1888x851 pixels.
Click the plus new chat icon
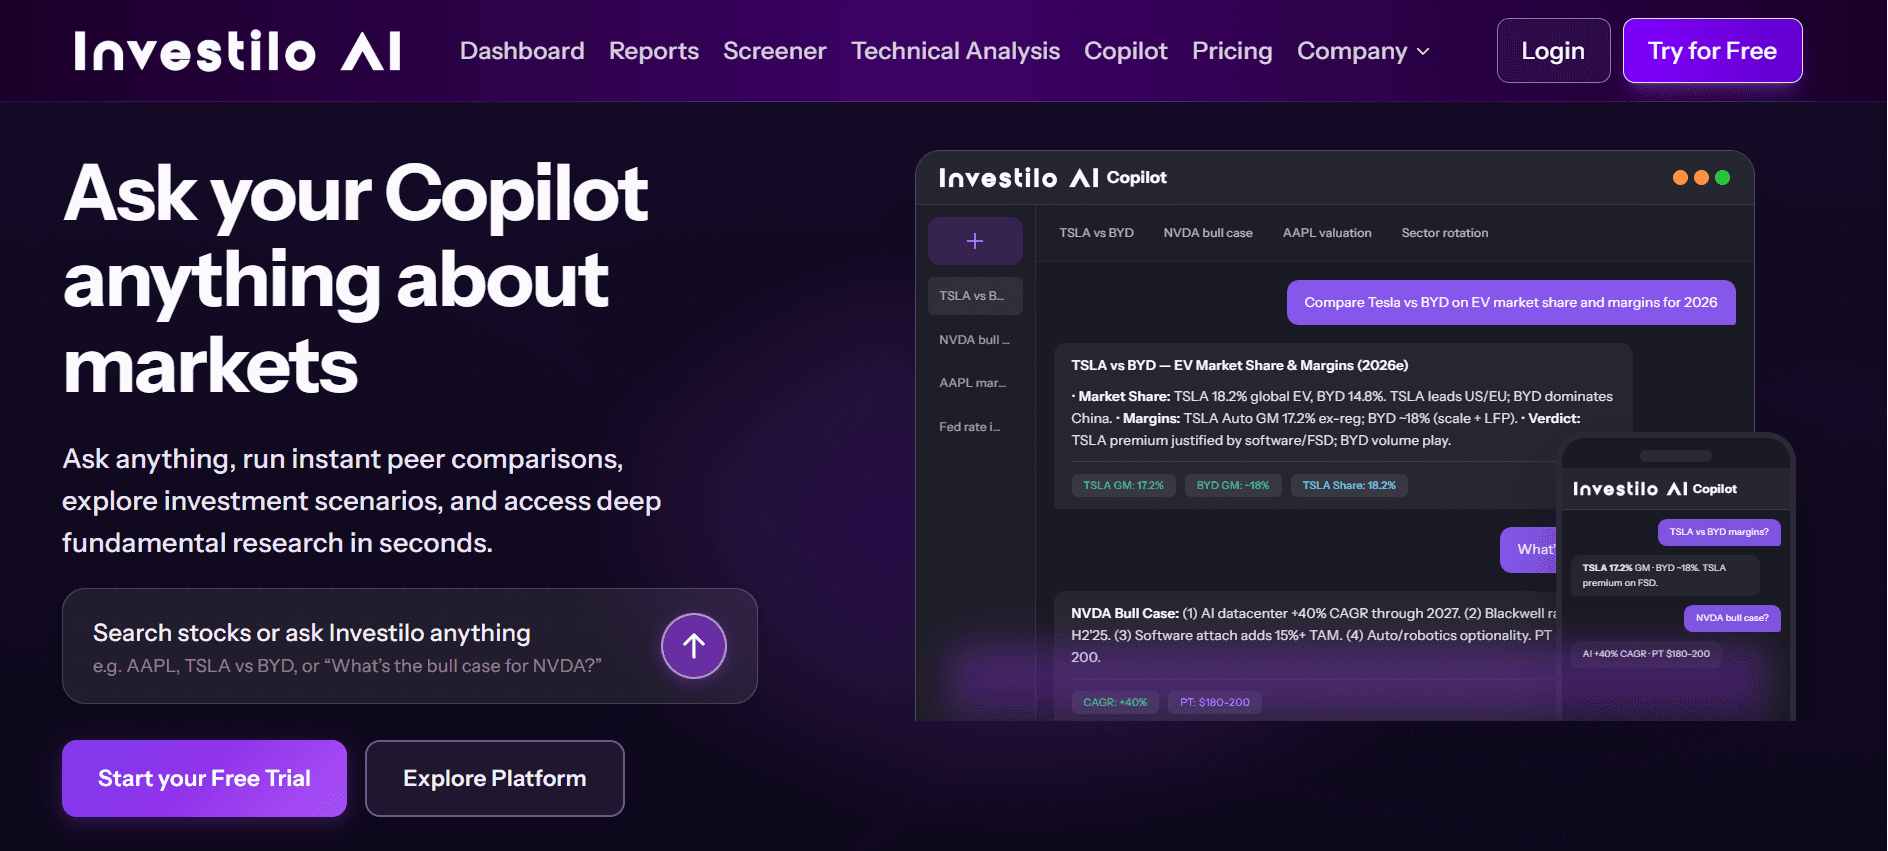tap(975, 241)
